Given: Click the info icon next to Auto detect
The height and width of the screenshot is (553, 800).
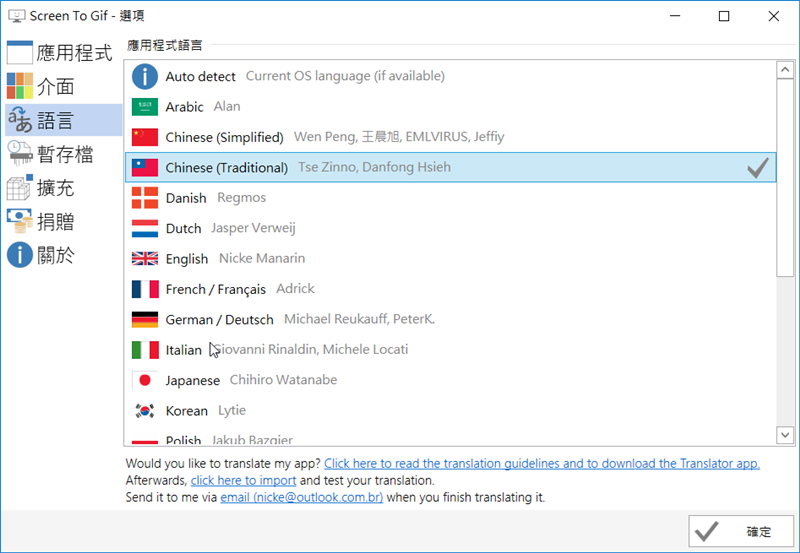Looking at the screenshot, I should tap(145, 77).
